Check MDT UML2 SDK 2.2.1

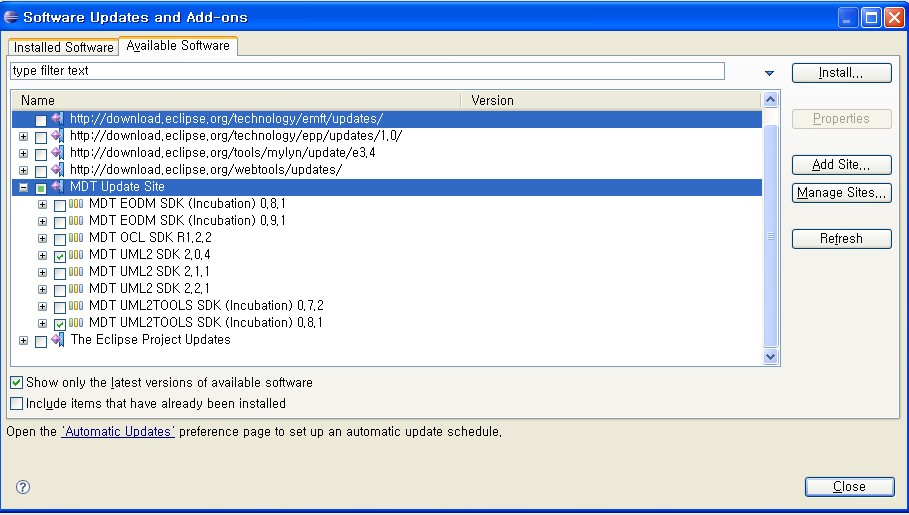60,290
